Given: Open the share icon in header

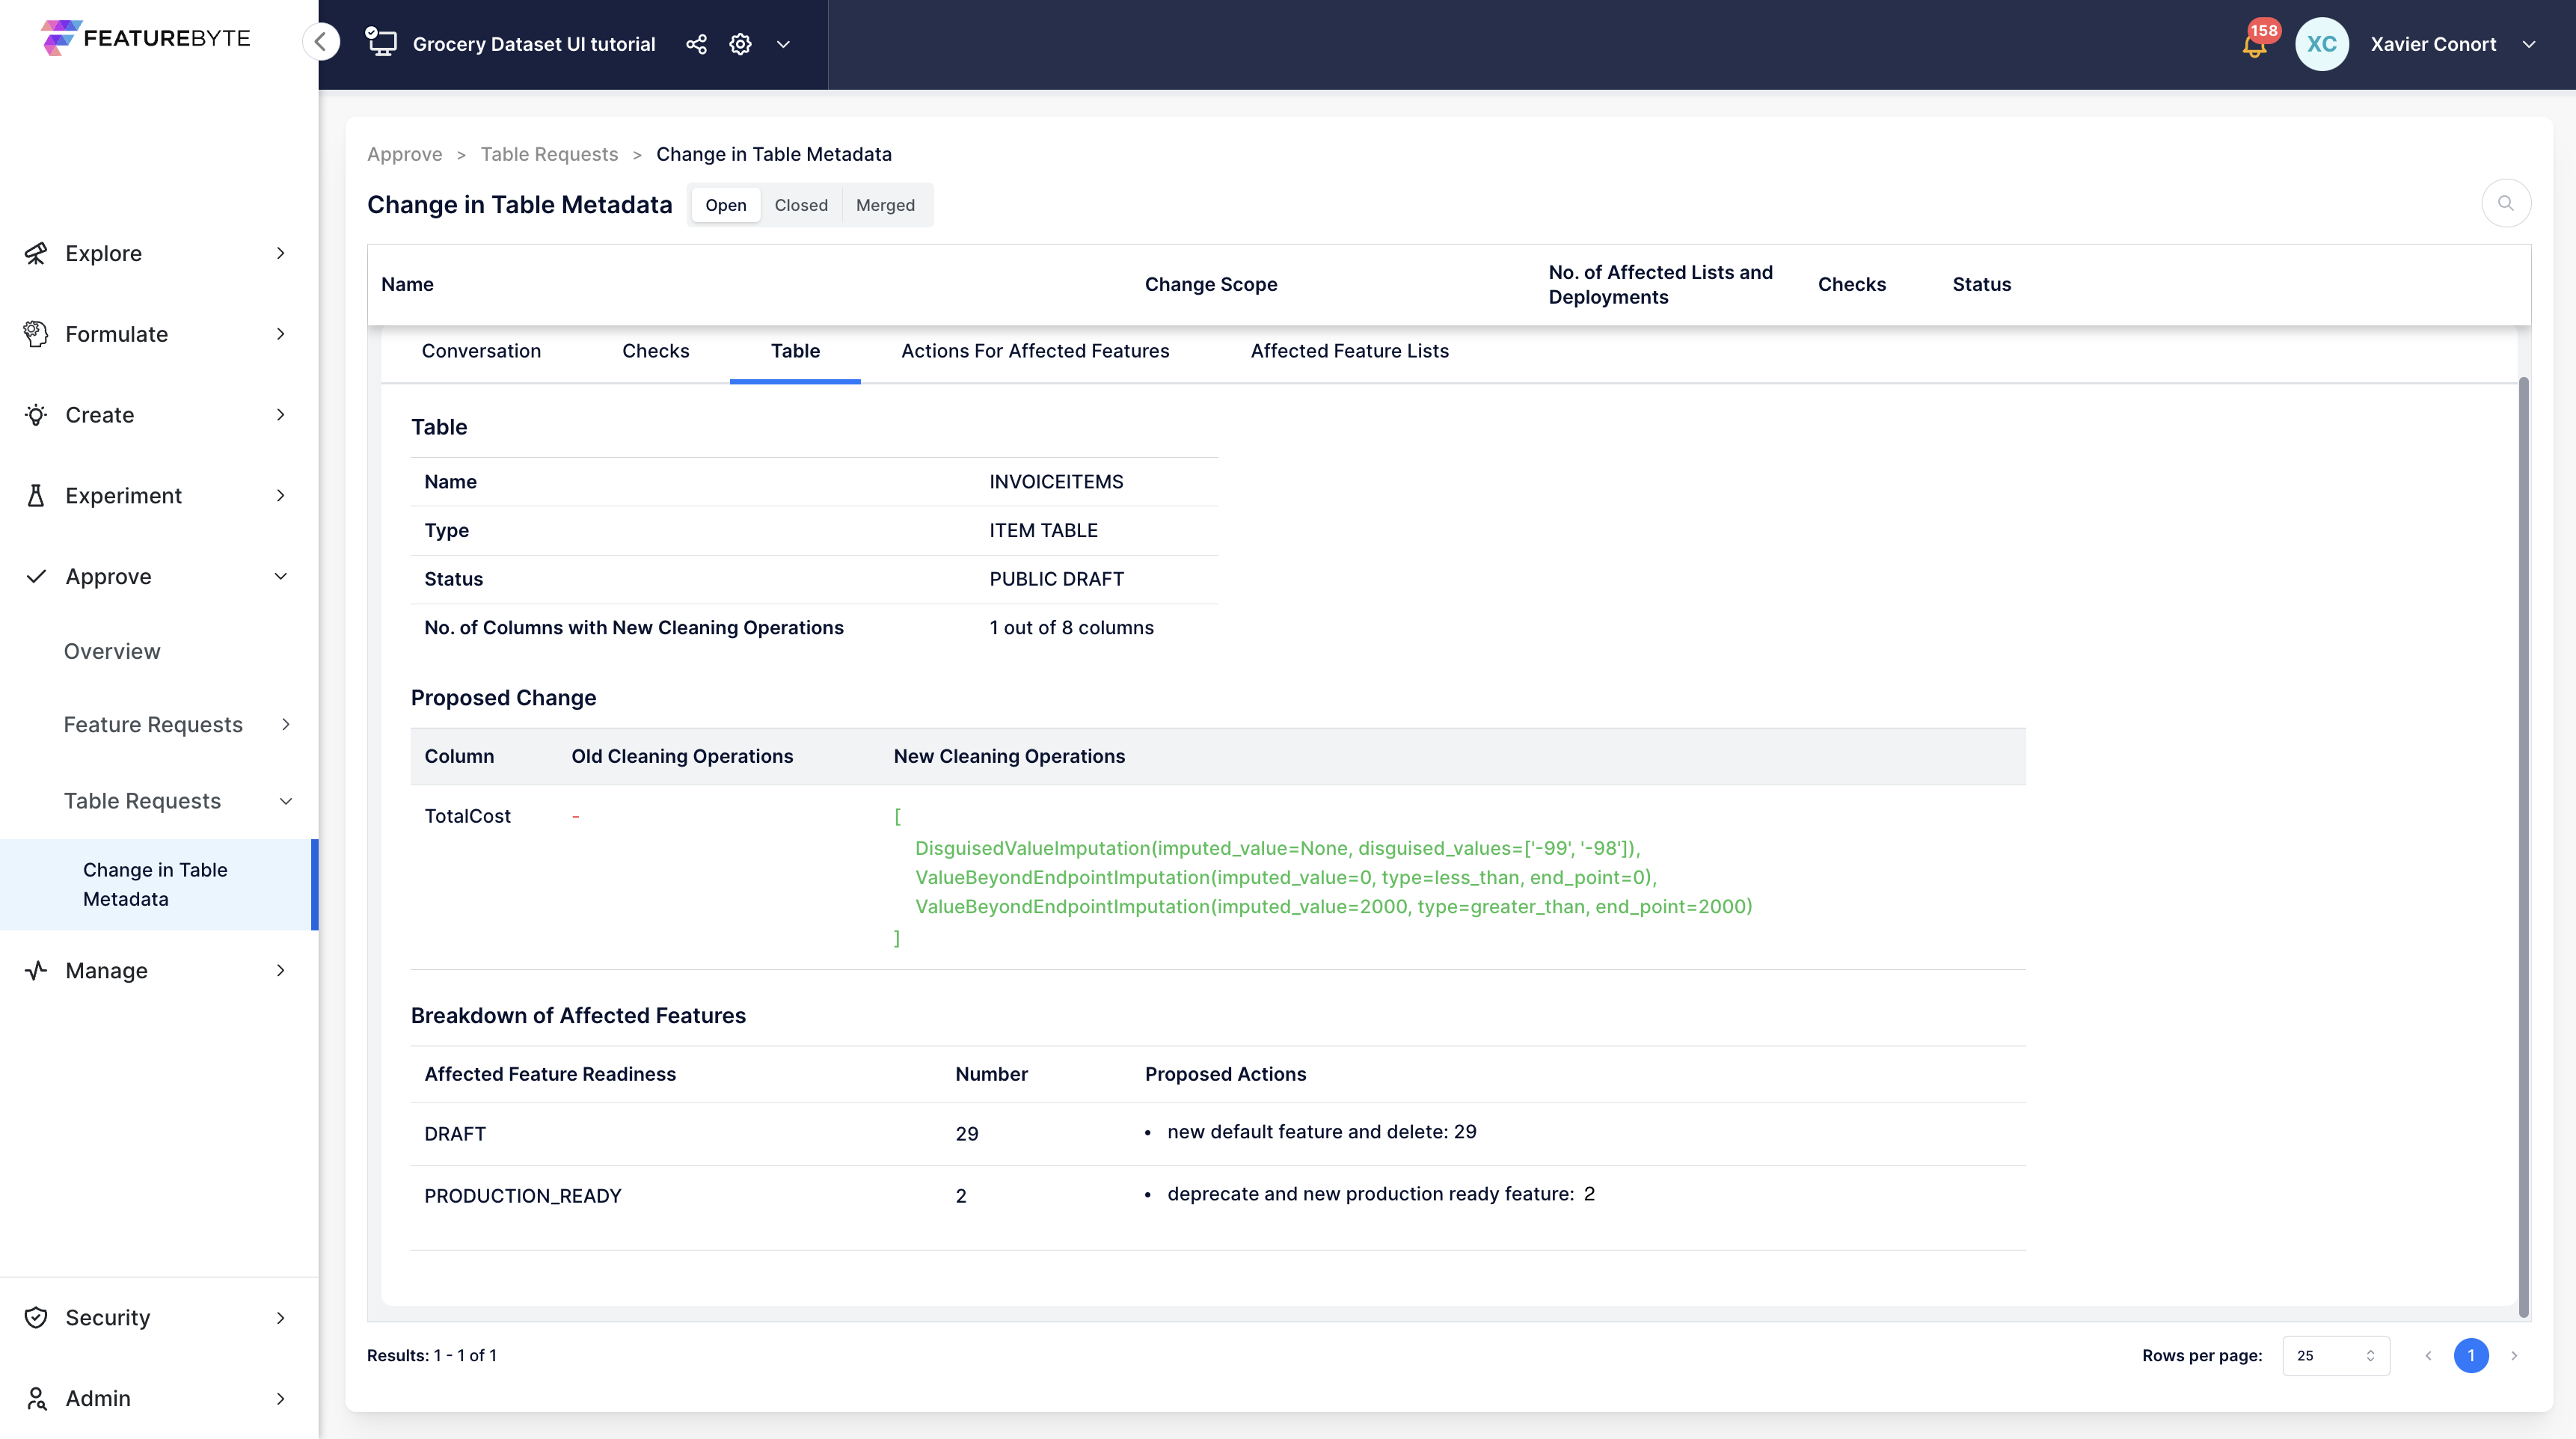Looking at the screenshot, I should tap(696, 44).
